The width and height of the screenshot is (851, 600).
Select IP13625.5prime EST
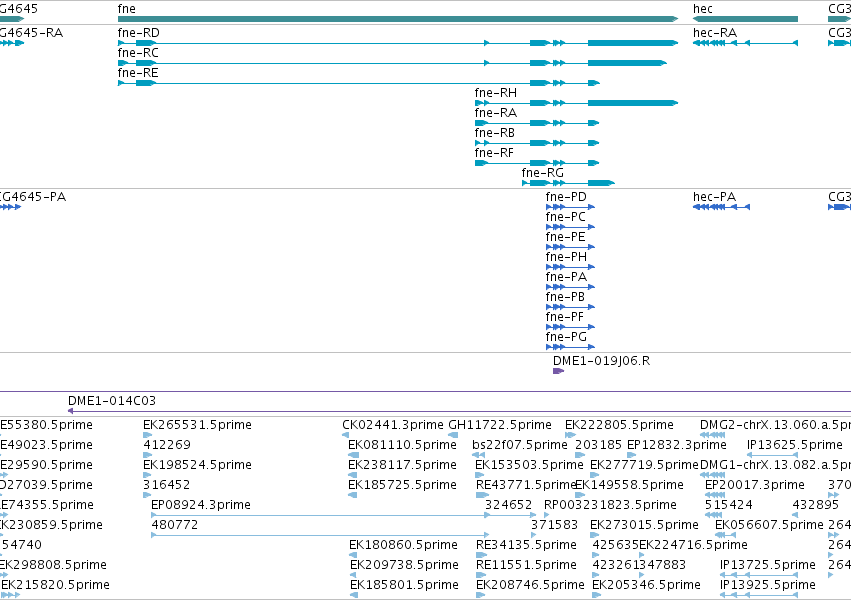pyautogui.click(x=772, y=455)
